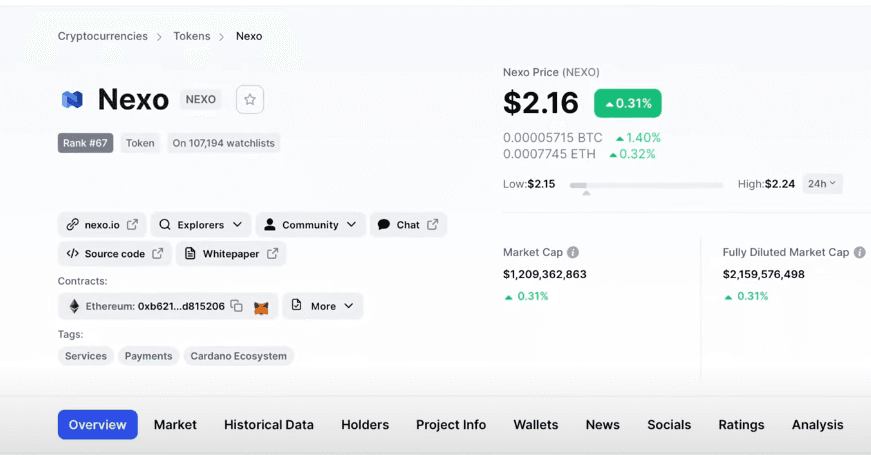Select the Cardano Ecosystem tag
The width and height of the screenshot is (871, 455).
click(x=239, y=356)
